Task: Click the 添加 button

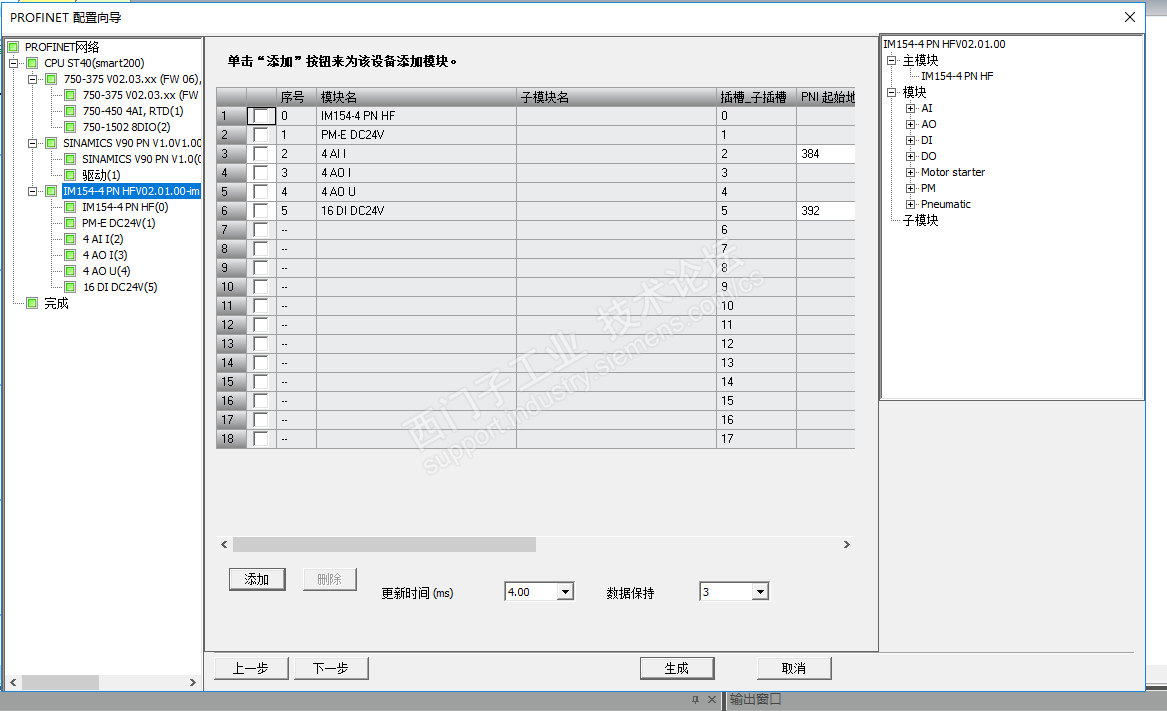Action: (x=257, y=579)
